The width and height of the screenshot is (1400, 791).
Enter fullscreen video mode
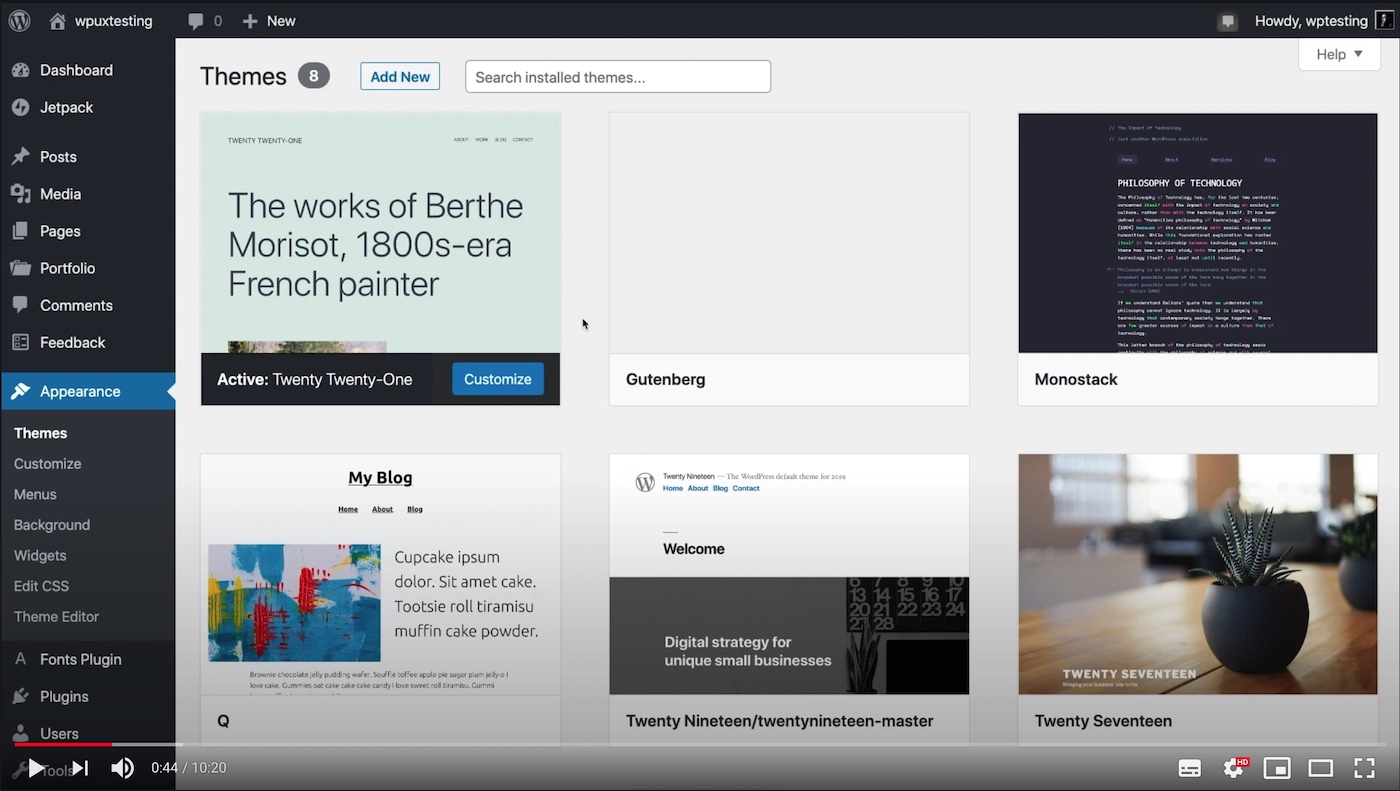[x=1364, y=768]
